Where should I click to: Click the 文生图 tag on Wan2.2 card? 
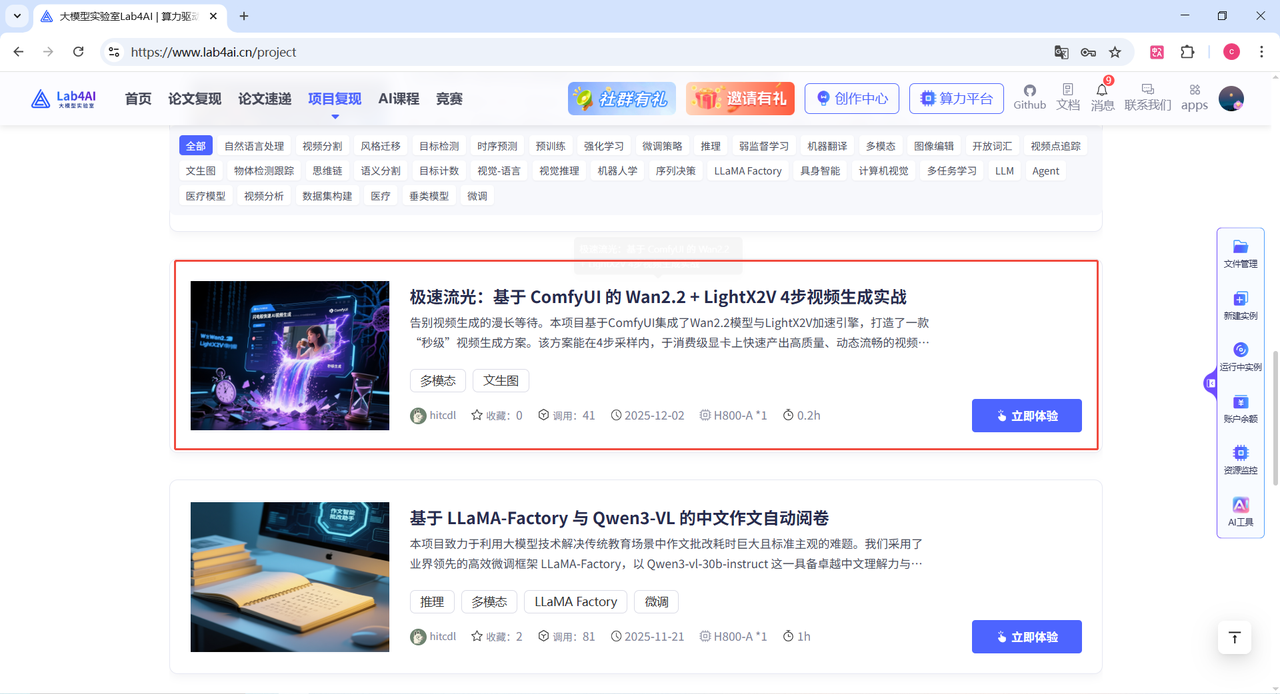pos(501,381)
